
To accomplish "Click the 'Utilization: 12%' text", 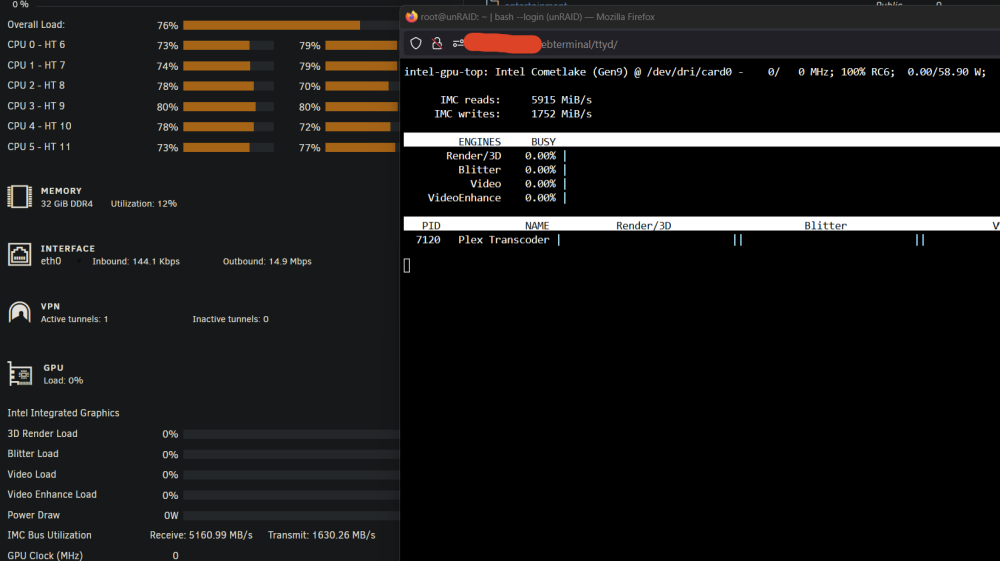I will [x=143, y=204].
